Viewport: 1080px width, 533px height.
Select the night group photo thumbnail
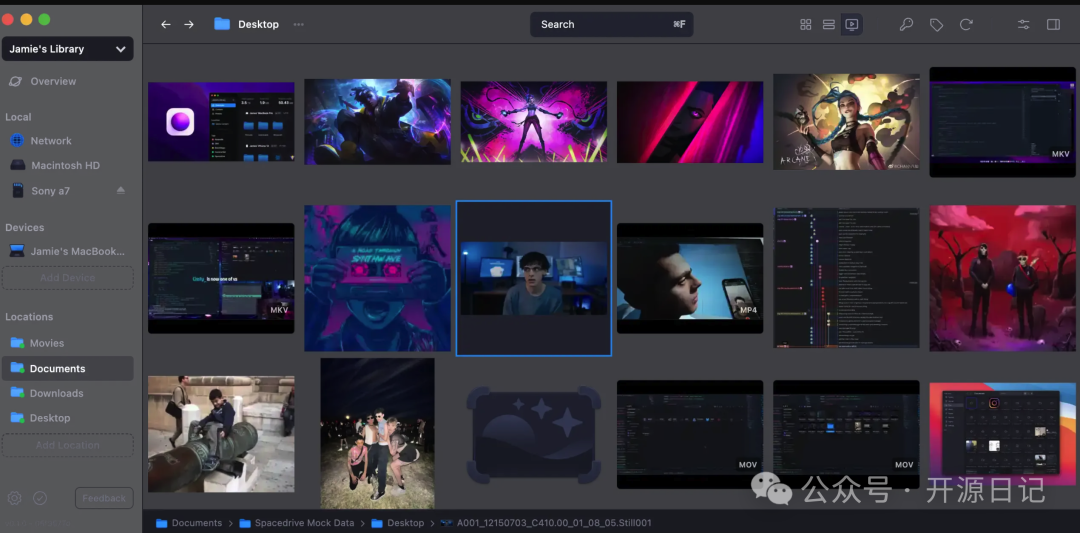click(377, 433)
